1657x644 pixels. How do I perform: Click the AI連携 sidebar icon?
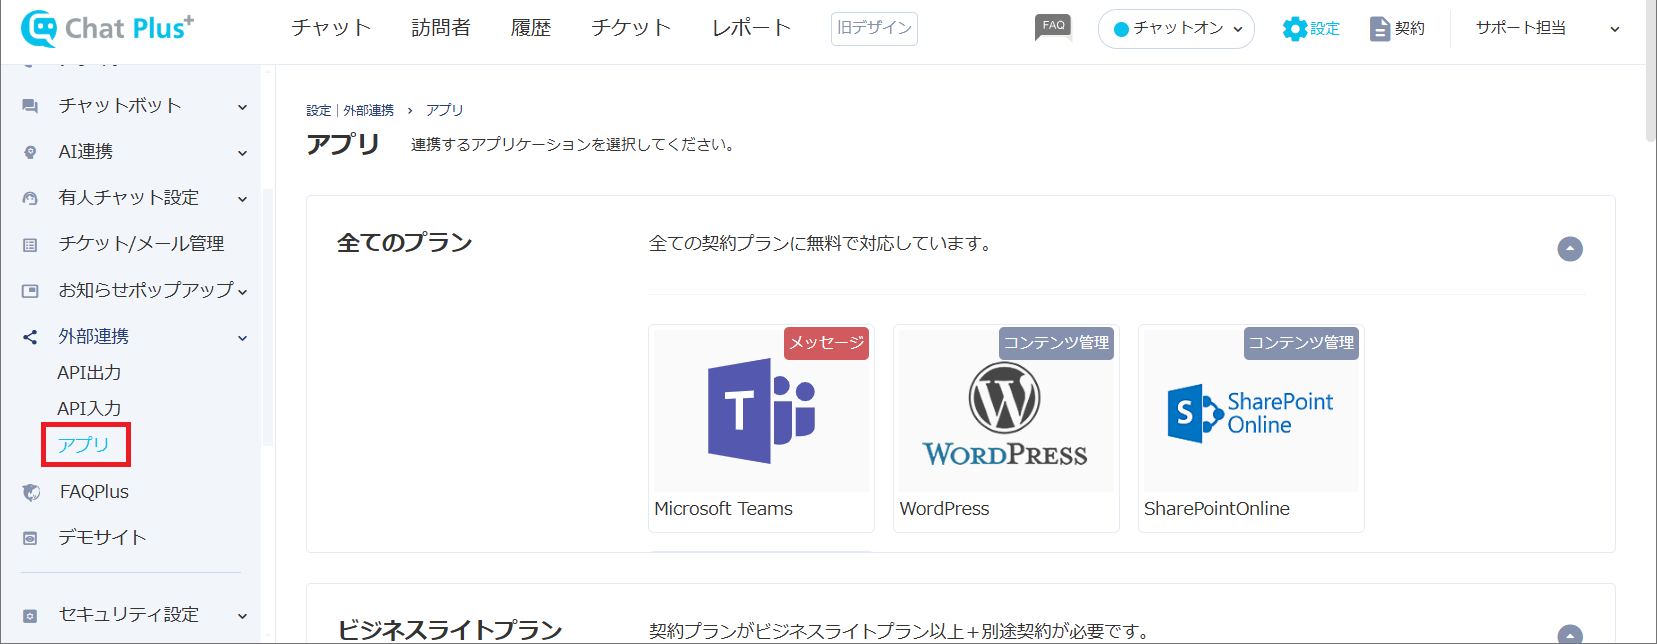tap(30, 152)
